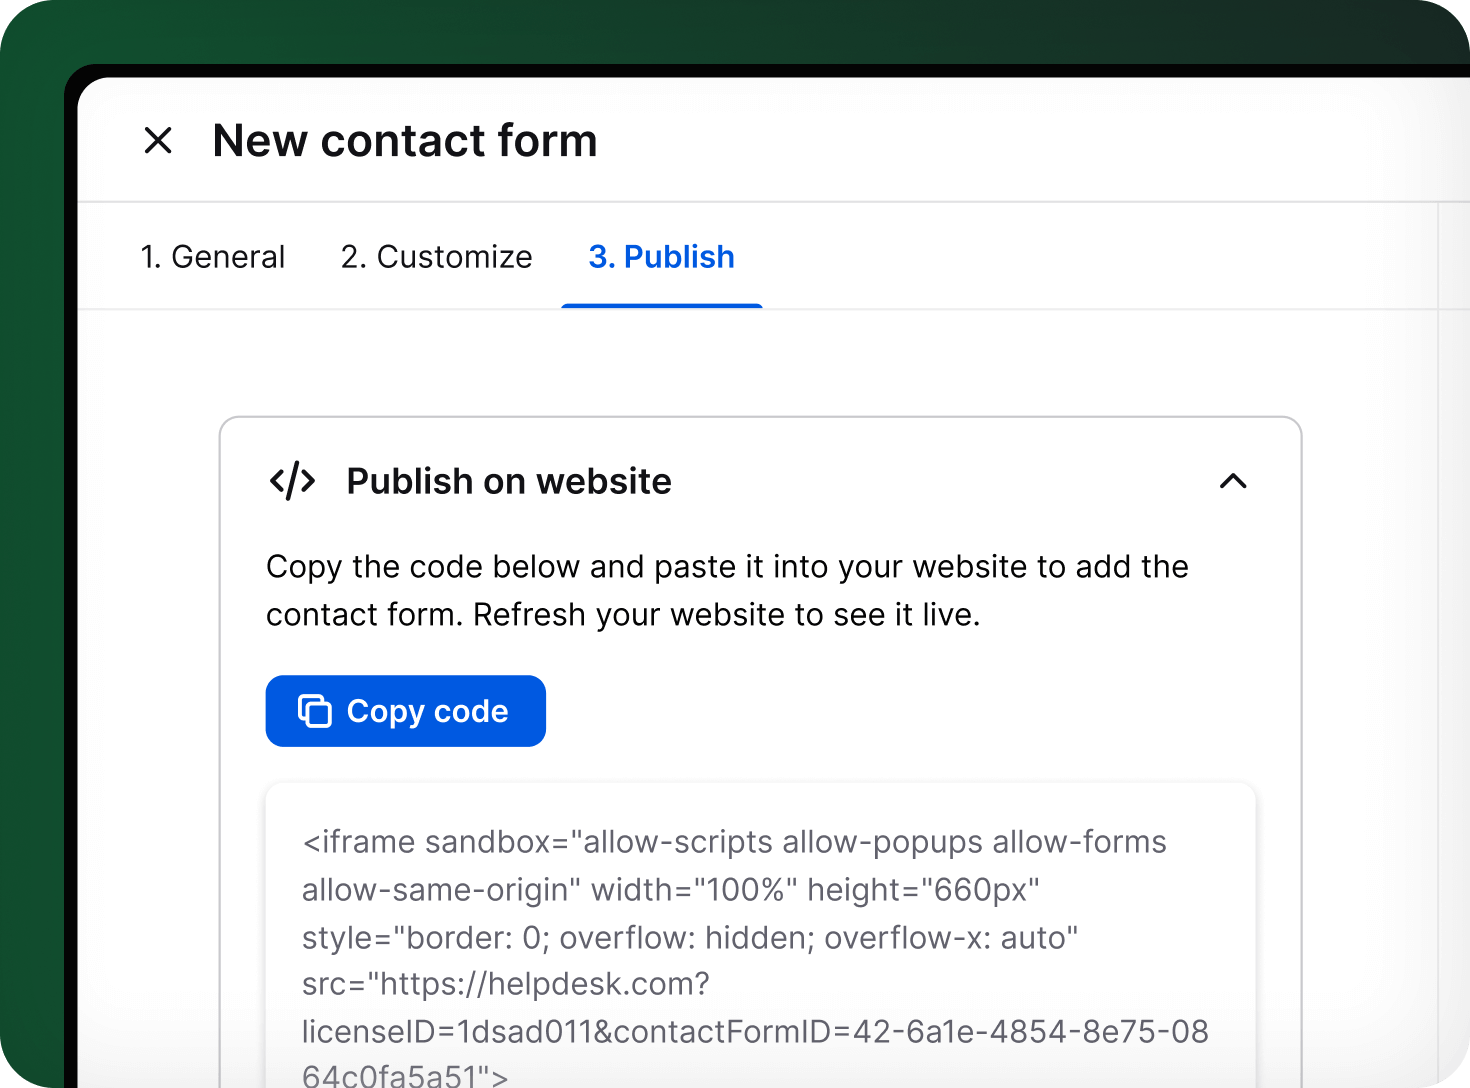Click the copy icon in Copy code button
Image resolution: width=1470 pixels, height=1088 pixels.
(x=314, y=711)
